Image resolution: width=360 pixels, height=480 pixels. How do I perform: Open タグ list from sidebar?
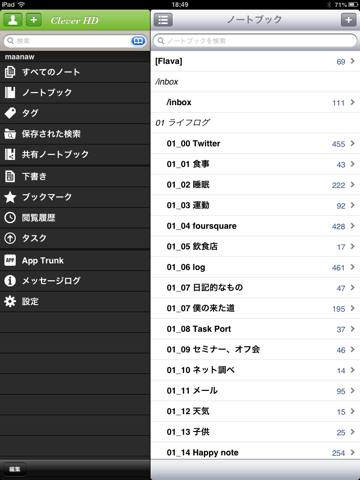coord(75,113)
